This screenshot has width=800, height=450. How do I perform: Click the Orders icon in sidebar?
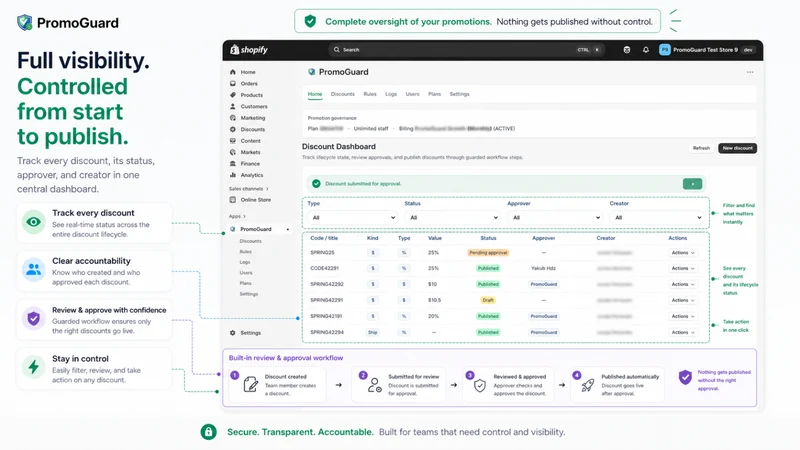pos(233,83)
